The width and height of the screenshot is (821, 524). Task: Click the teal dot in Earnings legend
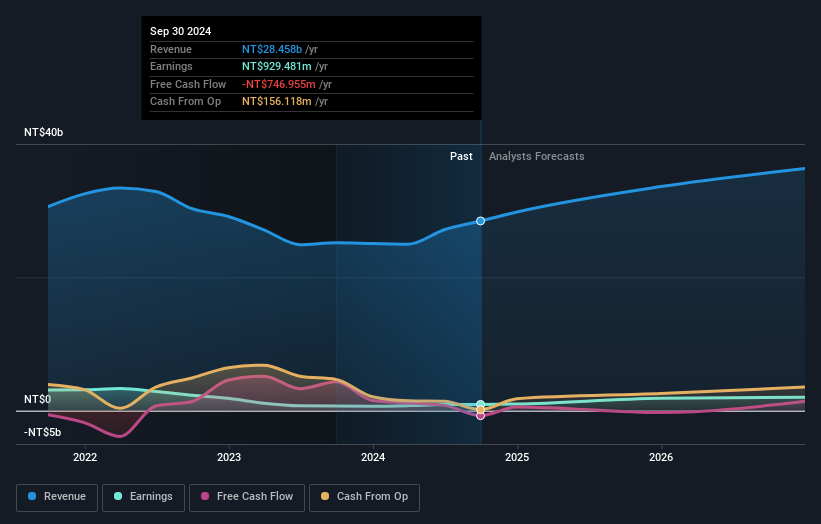(x=118, y=496)
